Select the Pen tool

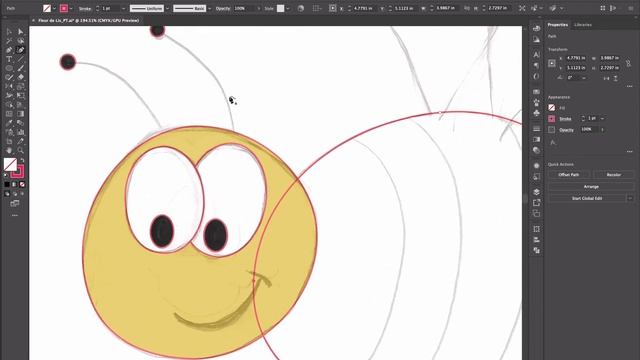[x=9, y=50]
